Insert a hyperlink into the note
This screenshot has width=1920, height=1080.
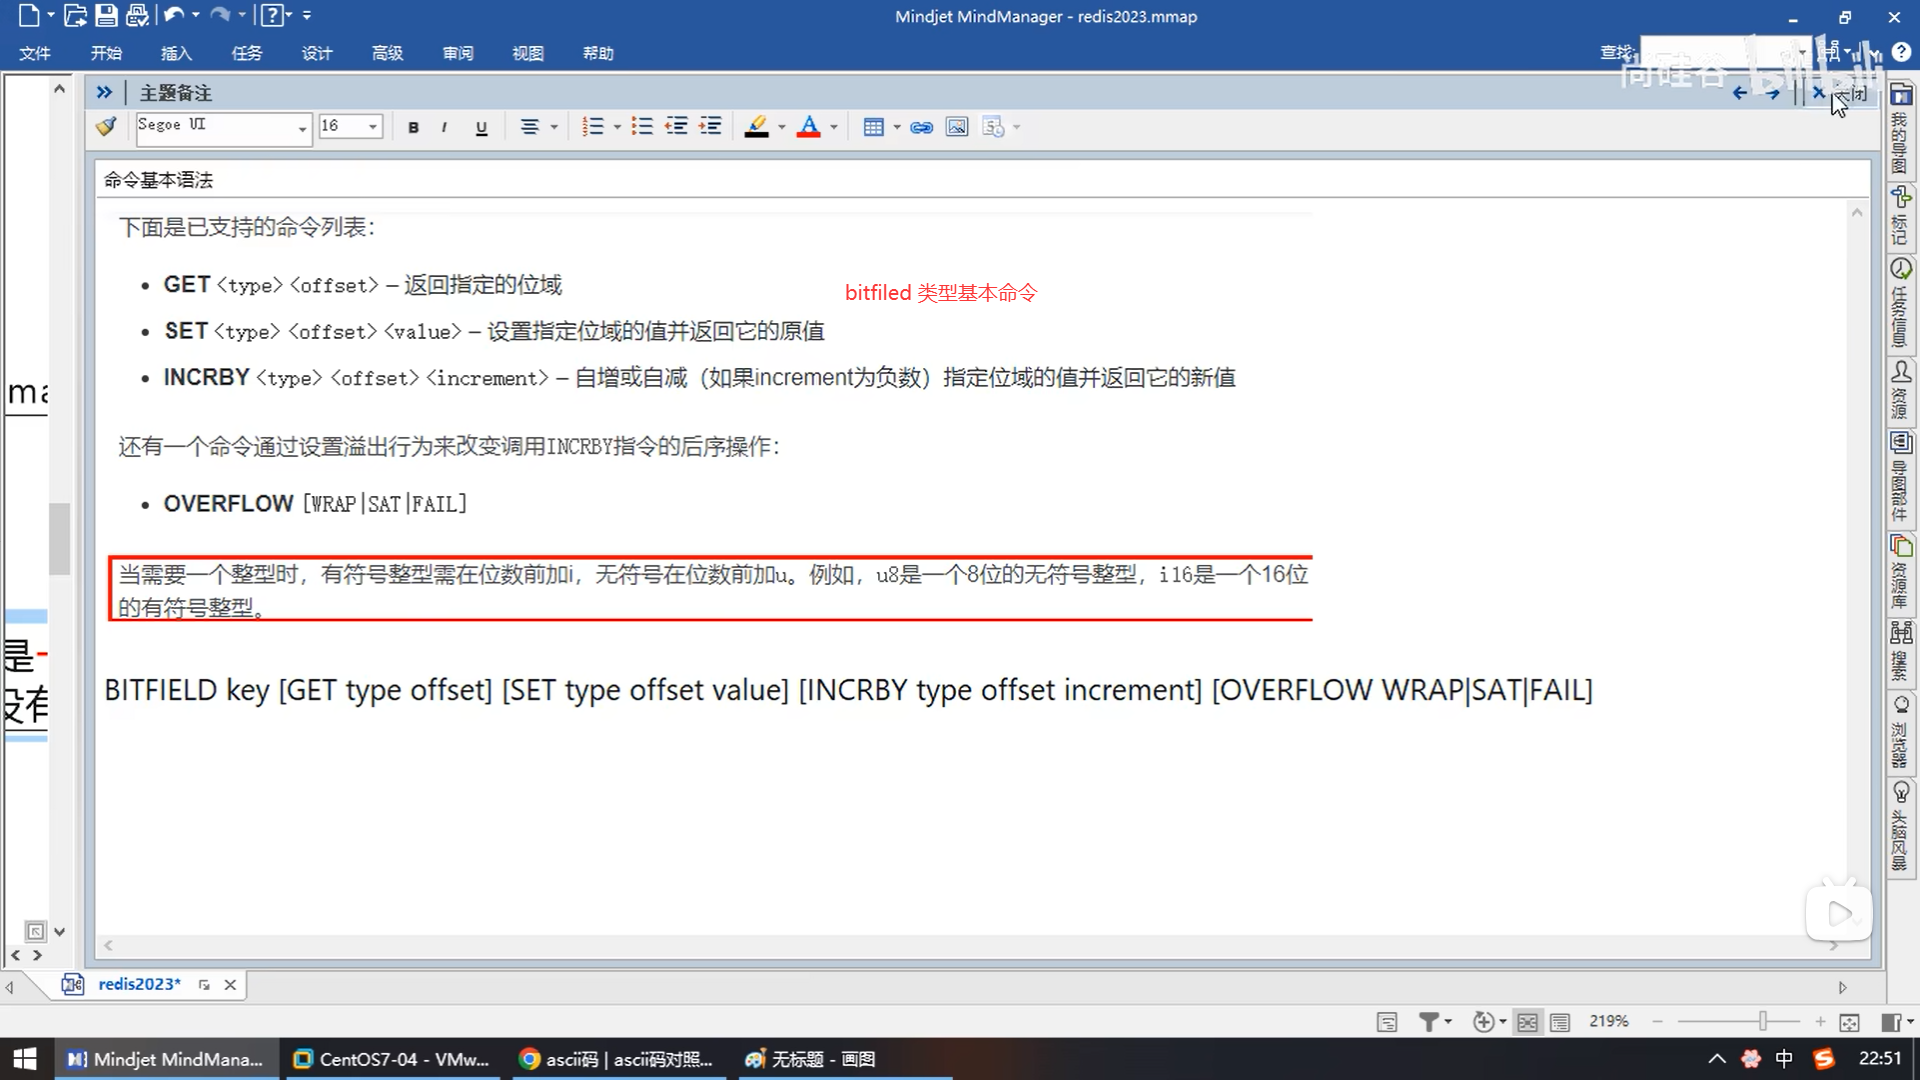921,127
